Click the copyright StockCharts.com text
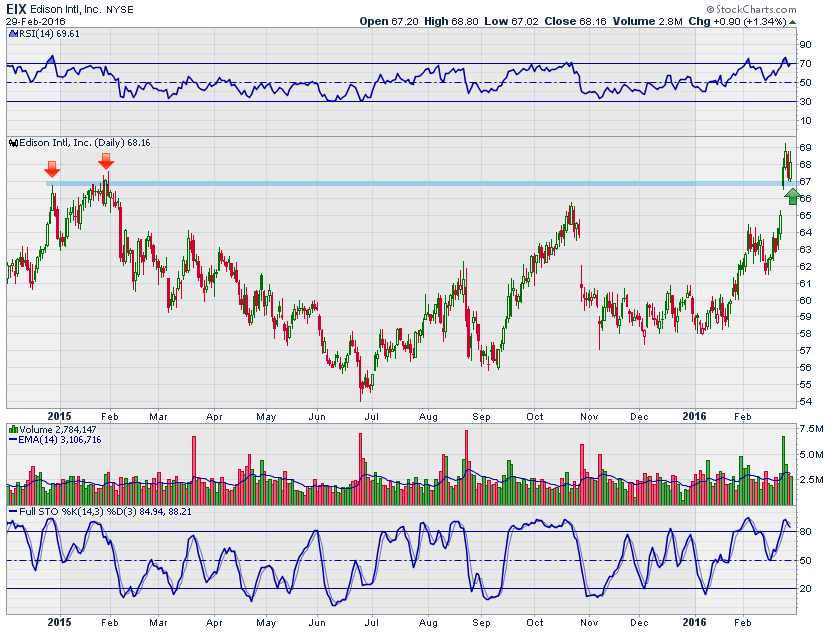 click(x=751, y=9)
